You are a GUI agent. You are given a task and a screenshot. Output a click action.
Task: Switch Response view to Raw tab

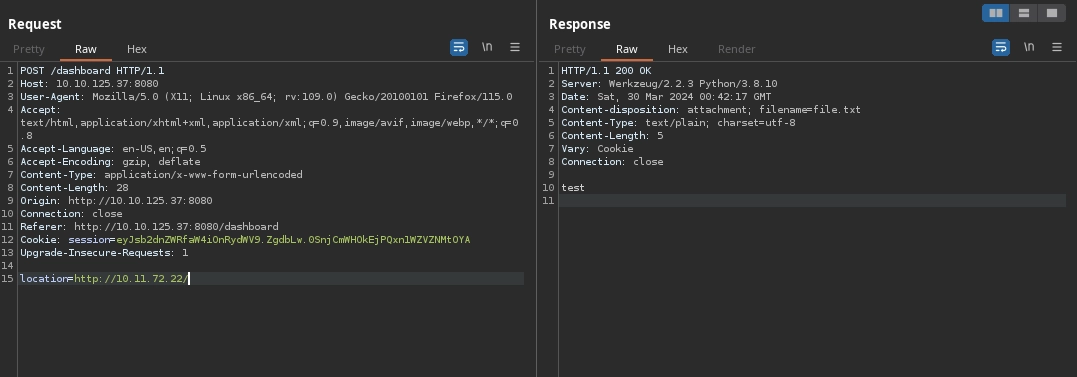(x=626, y=49)
